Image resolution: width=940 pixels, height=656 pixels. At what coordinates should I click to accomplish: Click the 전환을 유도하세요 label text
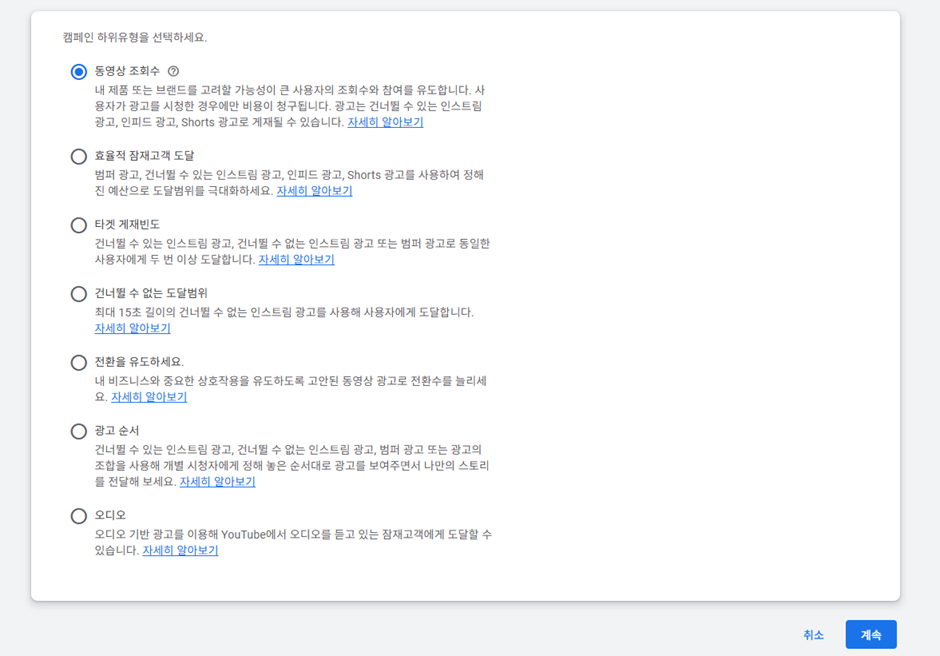[x=139, y=362]
